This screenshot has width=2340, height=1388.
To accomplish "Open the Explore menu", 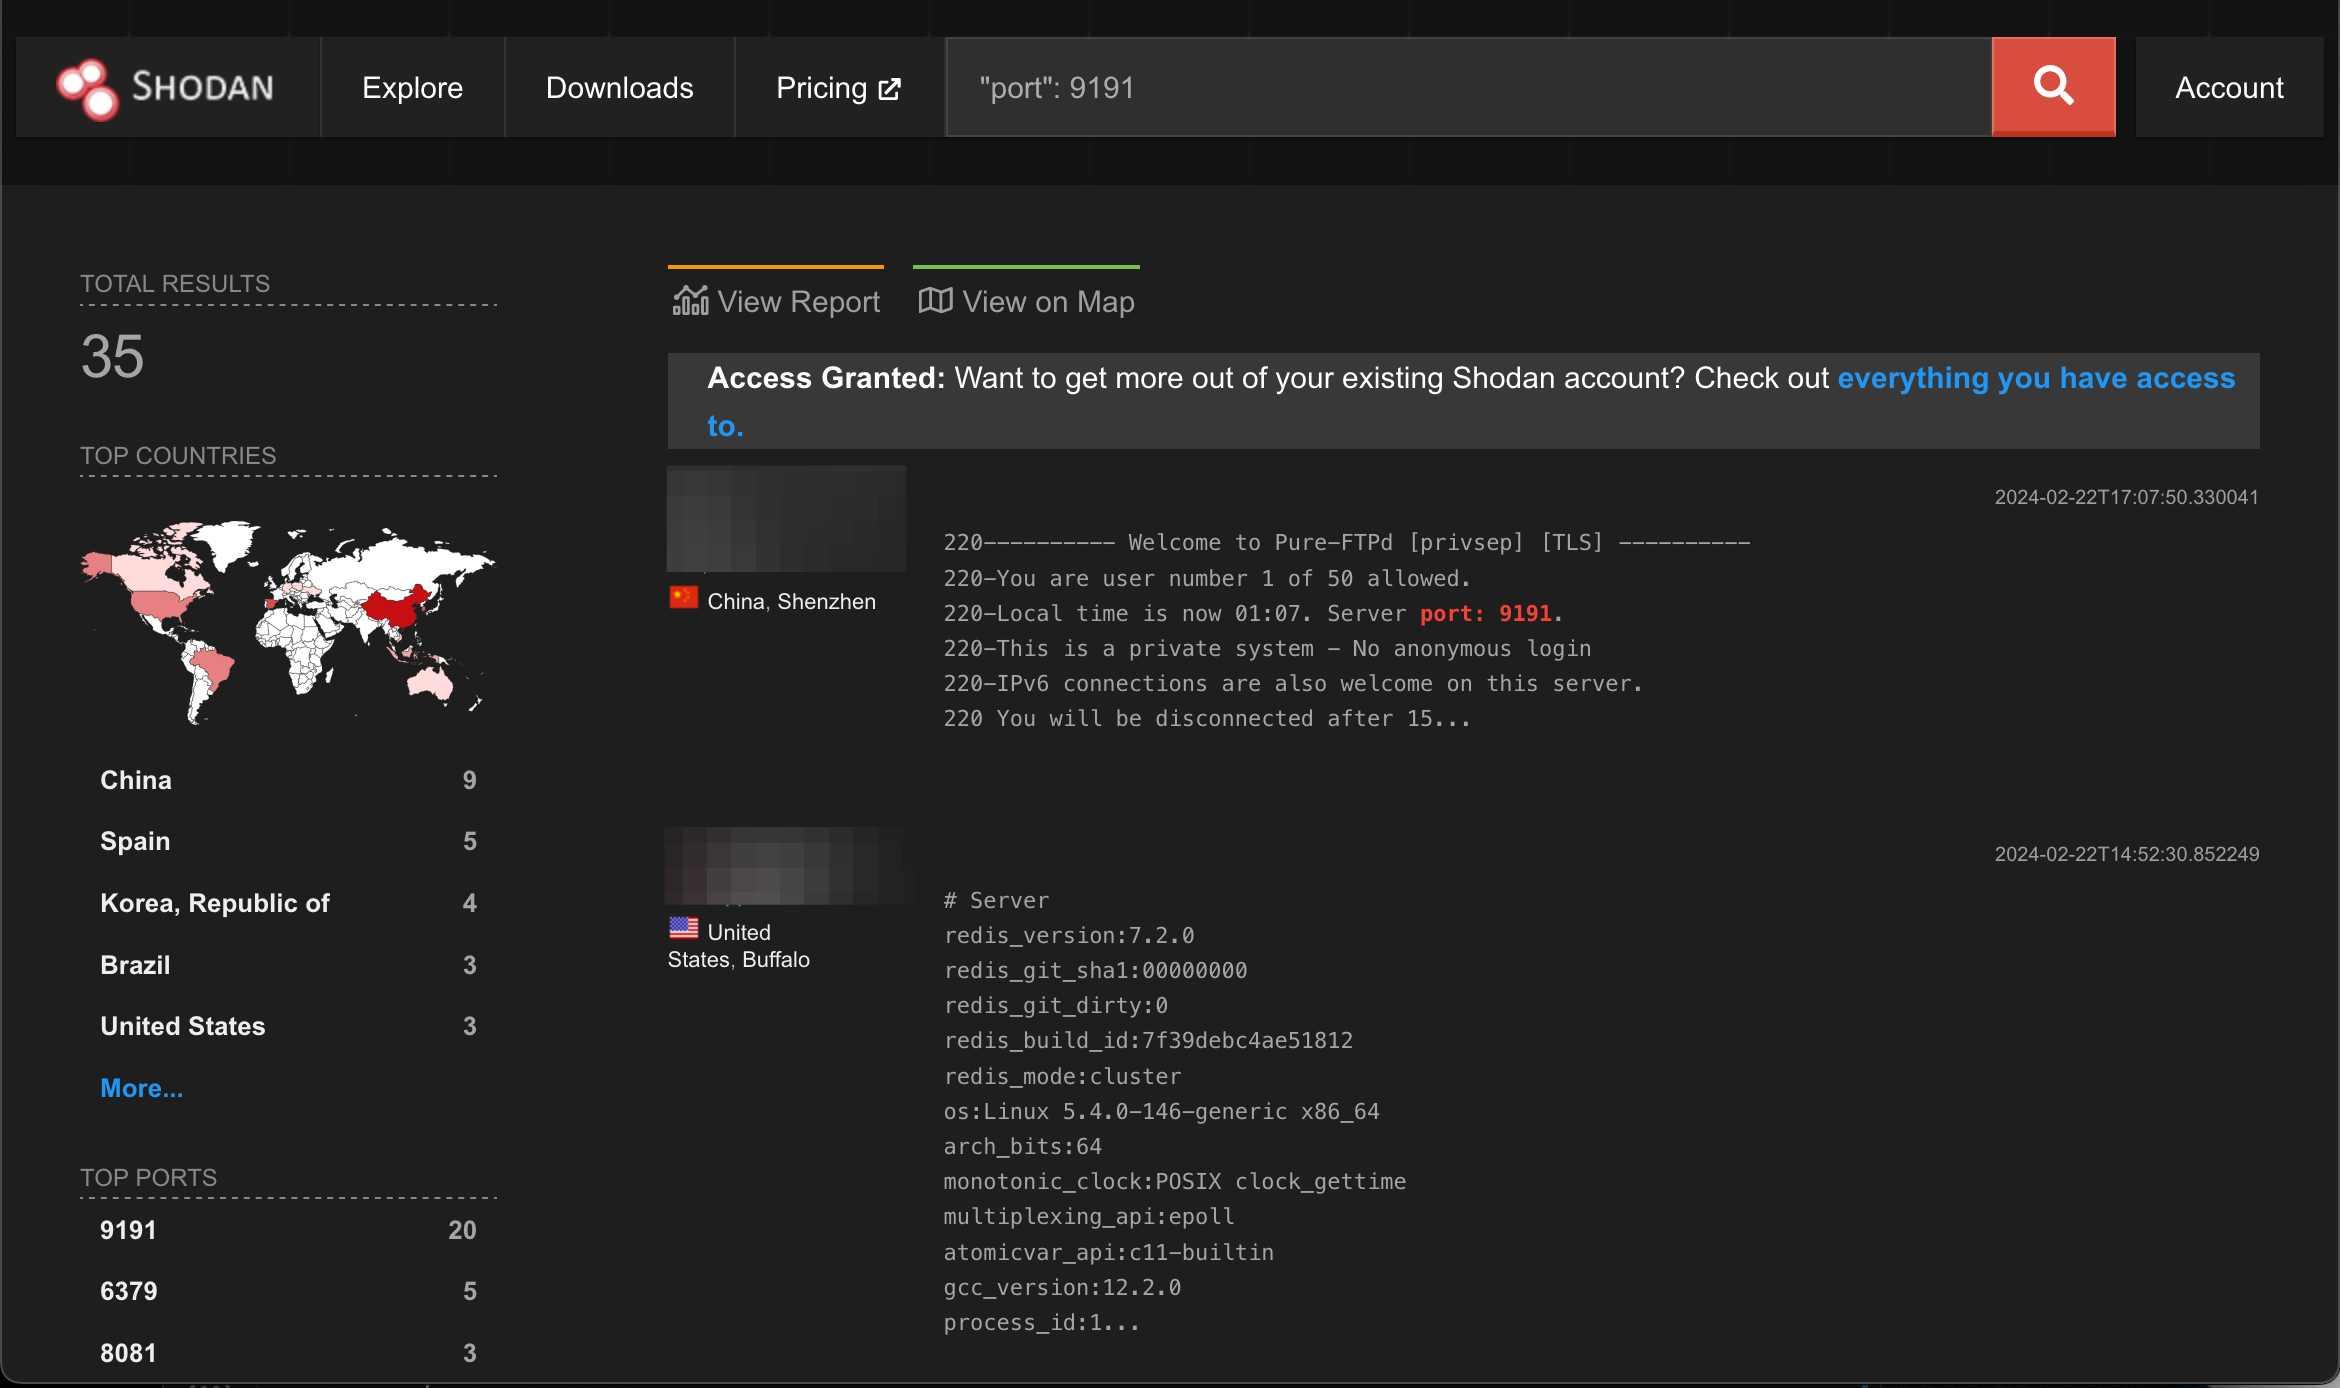I will pyautogui.click(x=412, y=88).
